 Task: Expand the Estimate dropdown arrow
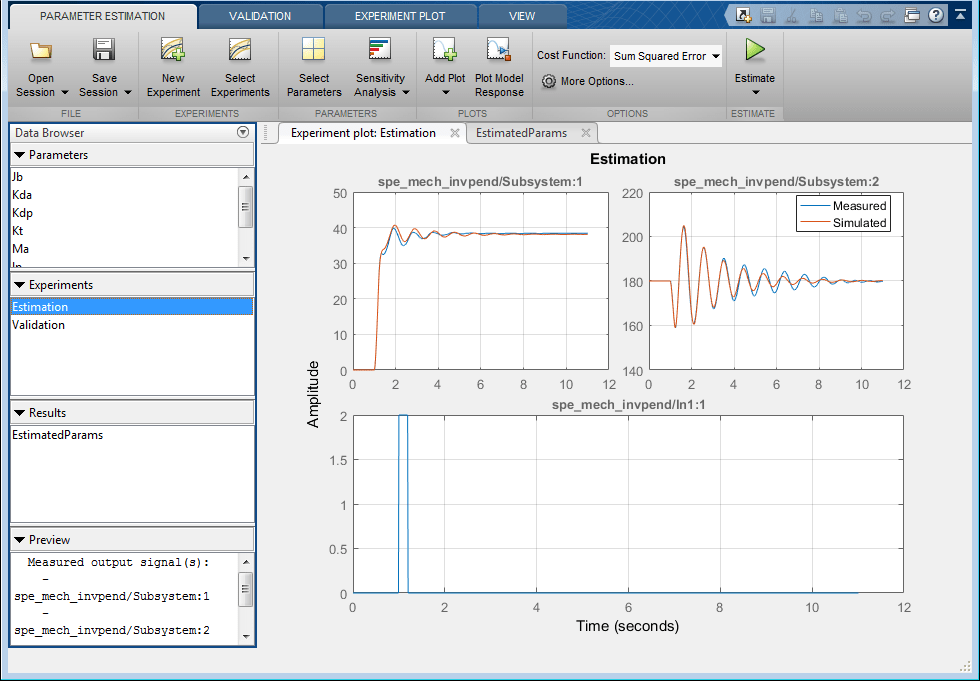point(755,93)
